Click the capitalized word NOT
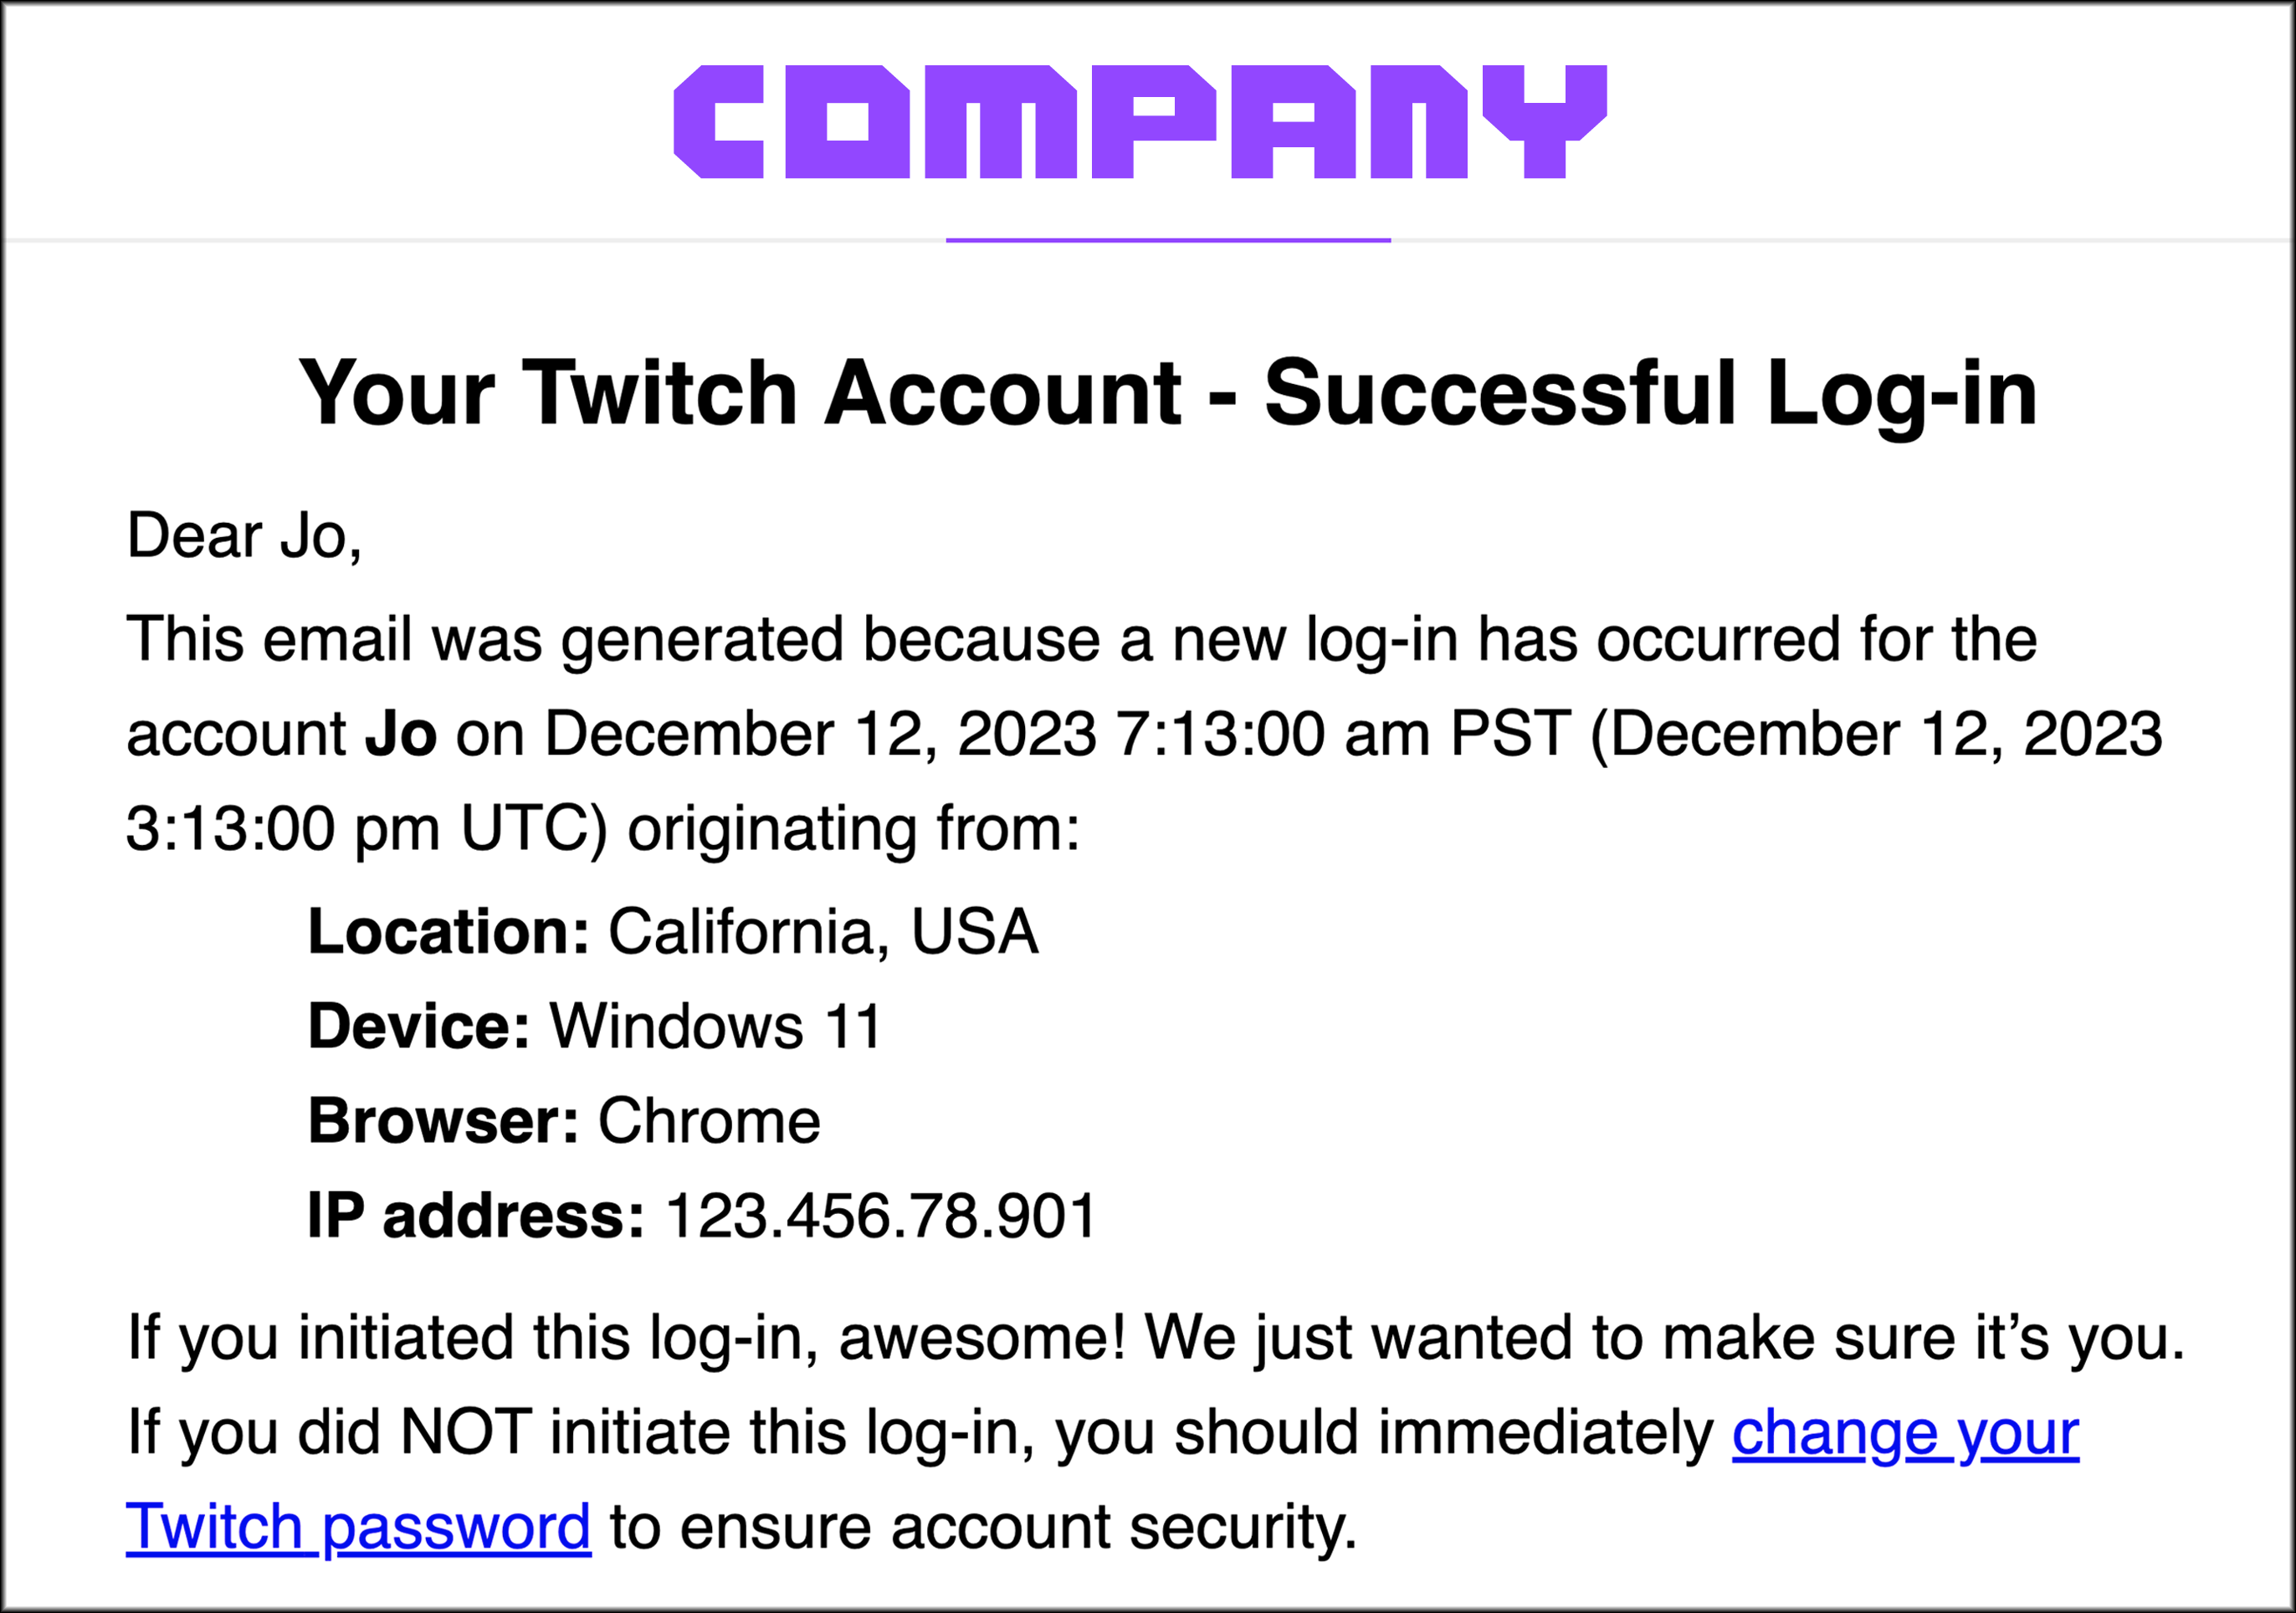Screen dimensions: 2296x1613 465,1433
